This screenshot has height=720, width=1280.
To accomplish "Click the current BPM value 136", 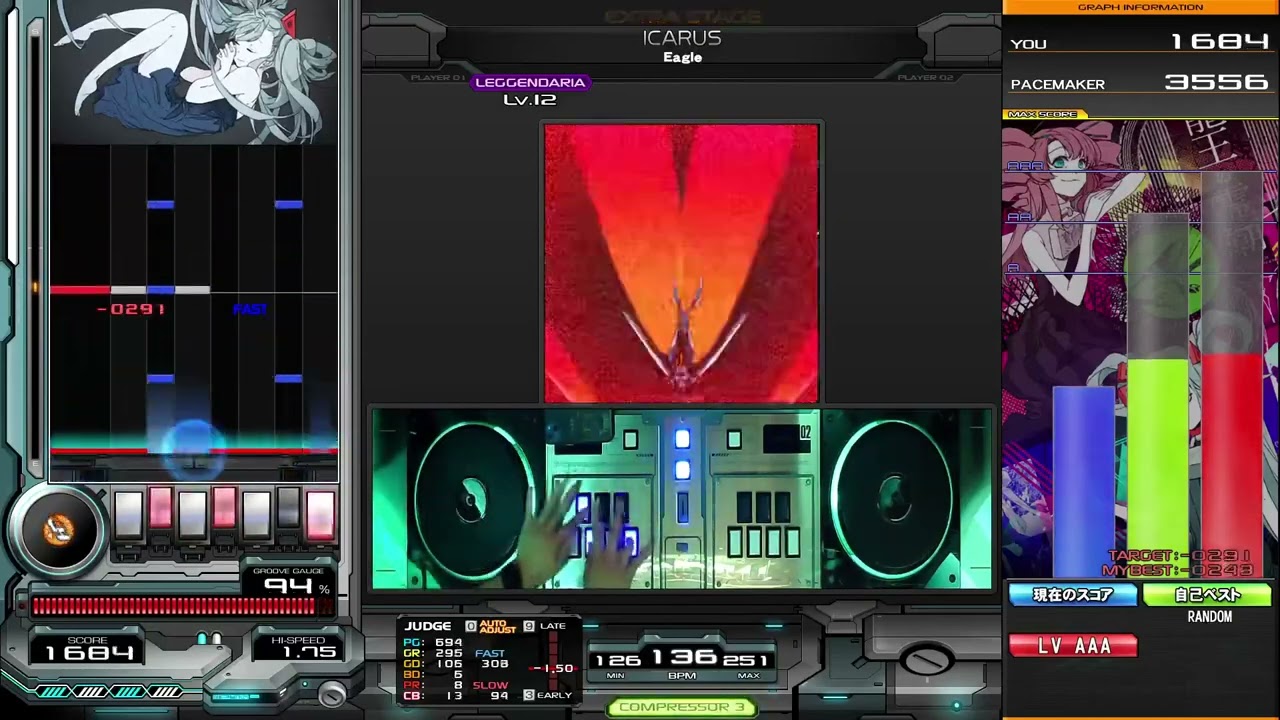I will coord(684,657).
